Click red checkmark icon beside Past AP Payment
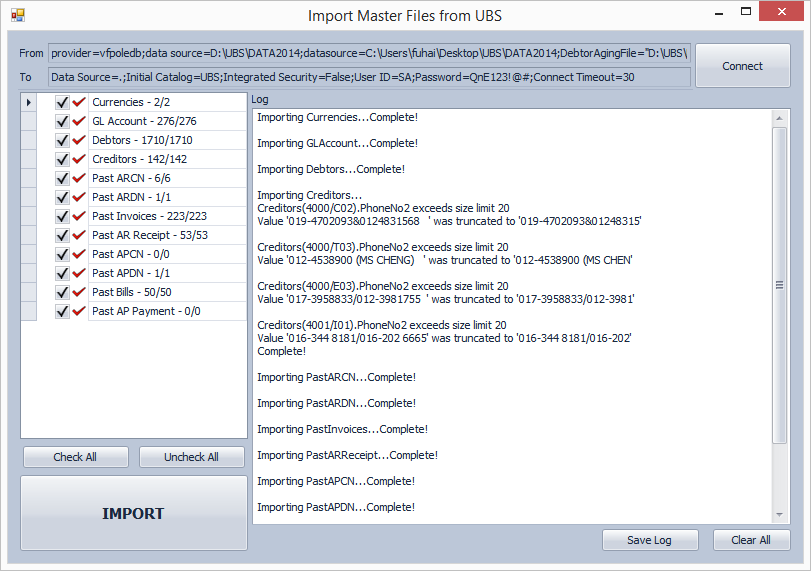811x571 pixels. coord(79,311)
